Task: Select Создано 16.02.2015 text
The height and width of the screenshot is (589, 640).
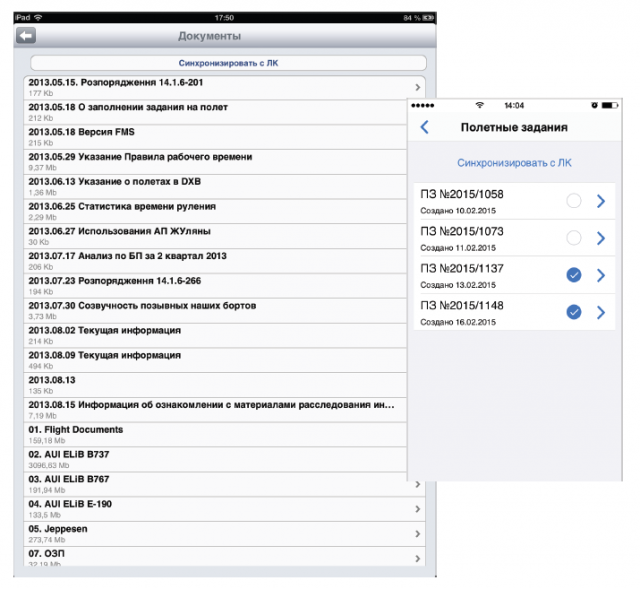Action: (458, 322)
